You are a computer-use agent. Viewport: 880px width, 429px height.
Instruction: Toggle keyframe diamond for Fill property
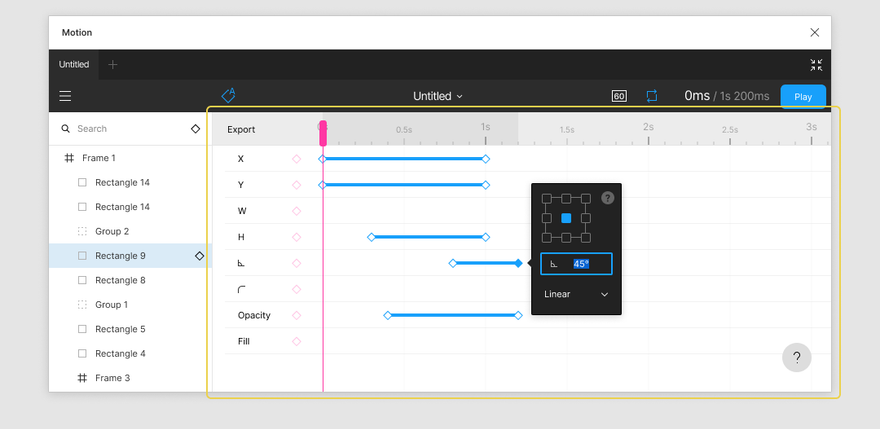pos(296,341)
